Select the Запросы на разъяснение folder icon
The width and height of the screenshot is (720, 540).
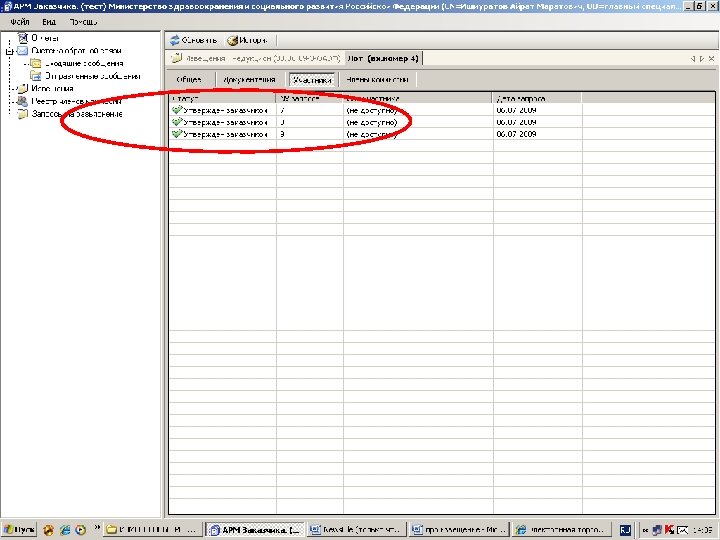point(22,114)
